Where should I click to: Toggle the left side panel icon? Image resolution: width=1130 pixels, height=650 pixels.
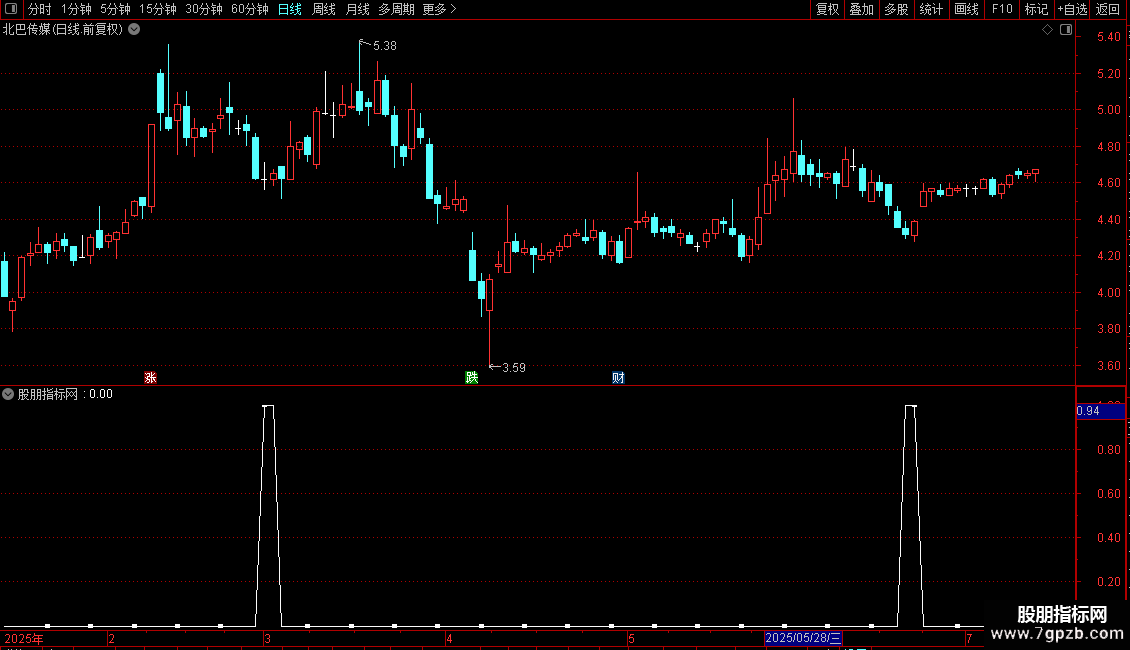[11, 9]
